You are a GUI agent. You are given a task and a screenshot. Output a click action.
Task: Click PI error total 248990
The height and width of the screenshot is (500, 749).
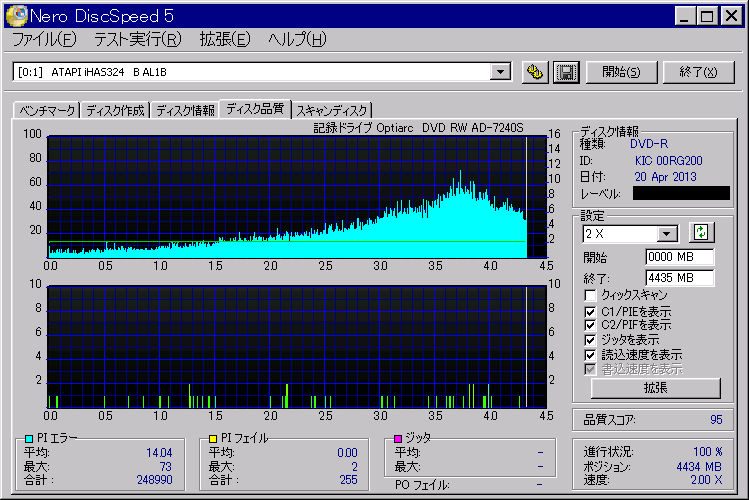pos(154,479)
